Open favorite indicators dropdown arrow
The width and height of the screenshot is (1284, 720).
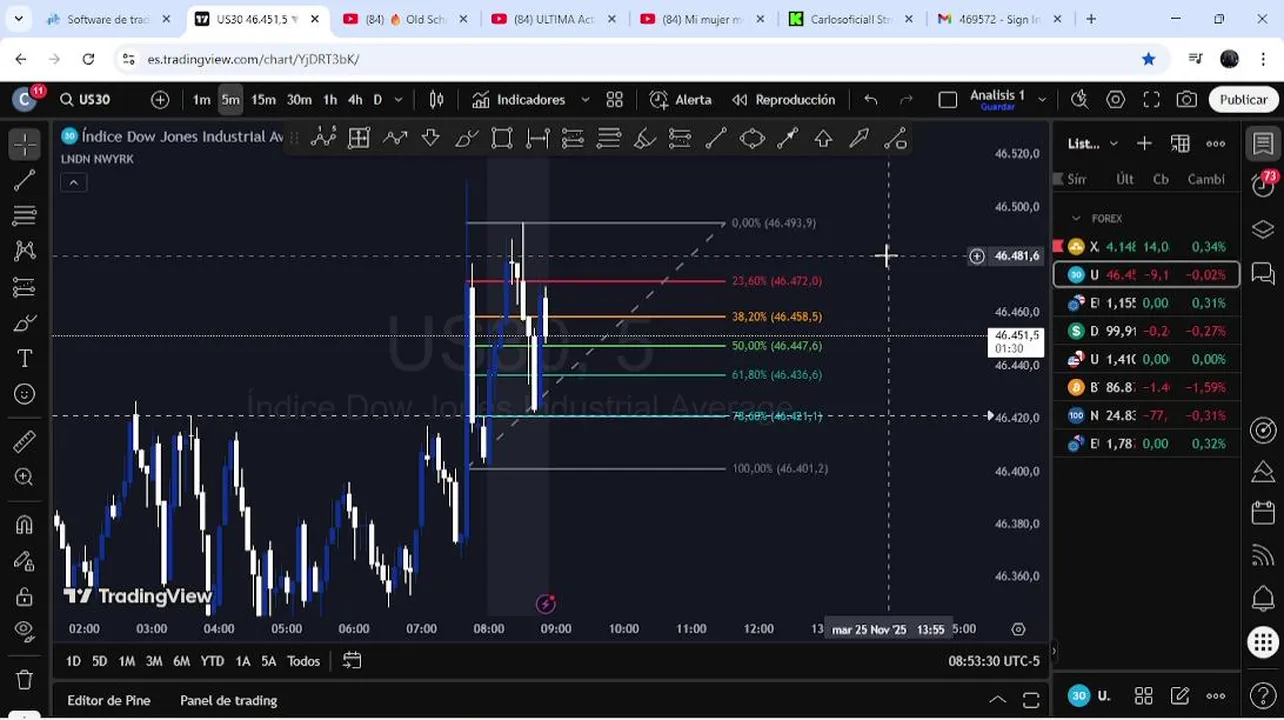[585, 99]
